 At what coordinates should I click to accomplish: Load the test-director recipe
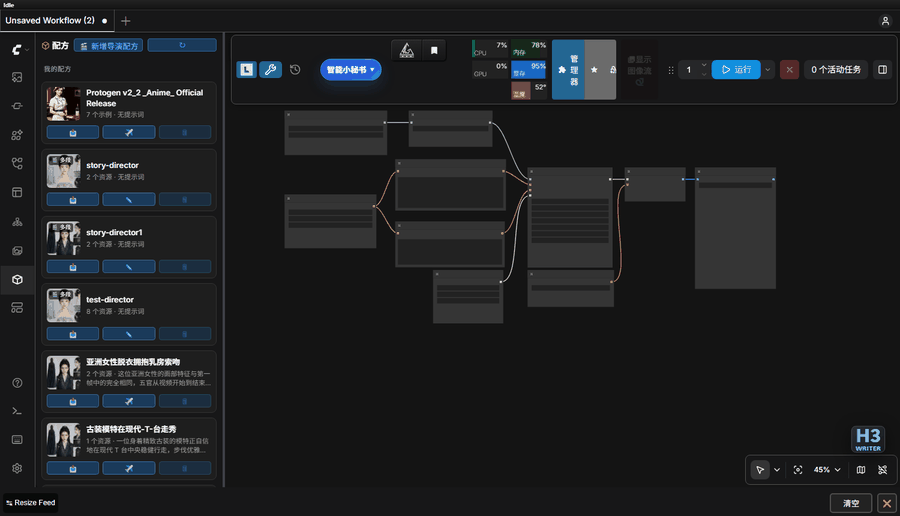click(73, 334)
